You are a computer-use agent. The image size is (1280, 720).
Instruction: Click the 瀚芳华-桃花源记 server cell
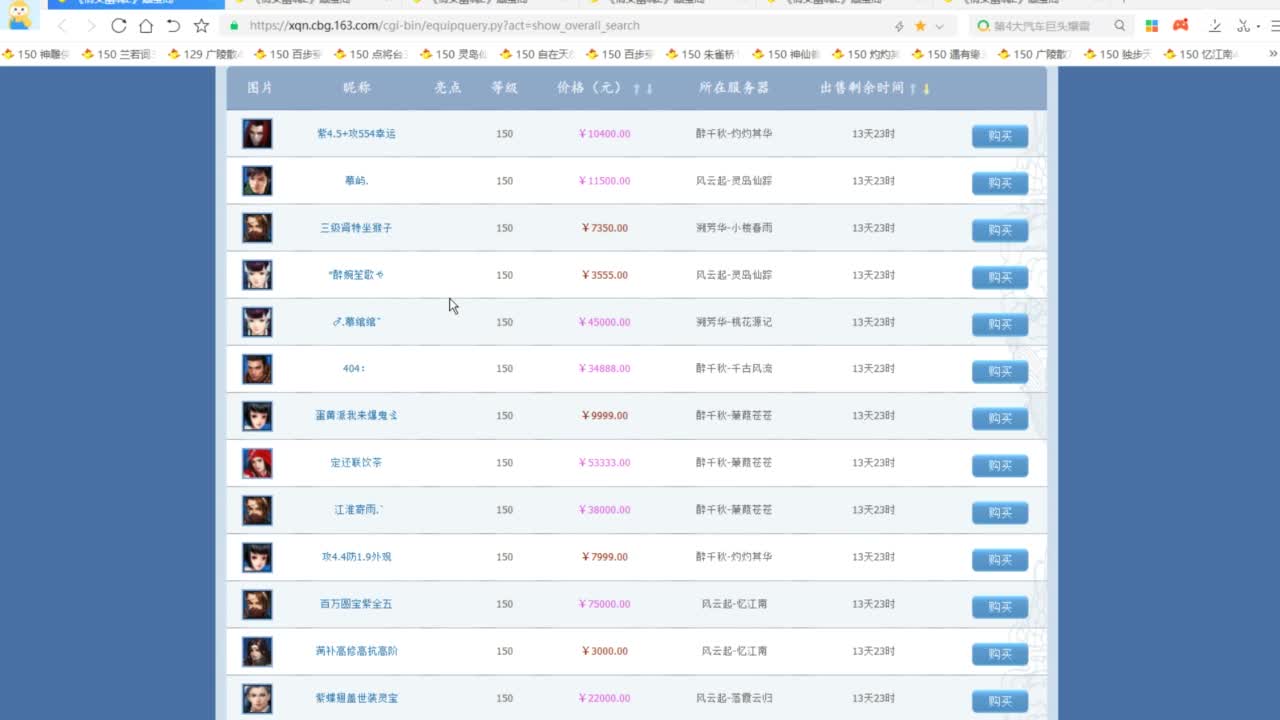point(734,322)
